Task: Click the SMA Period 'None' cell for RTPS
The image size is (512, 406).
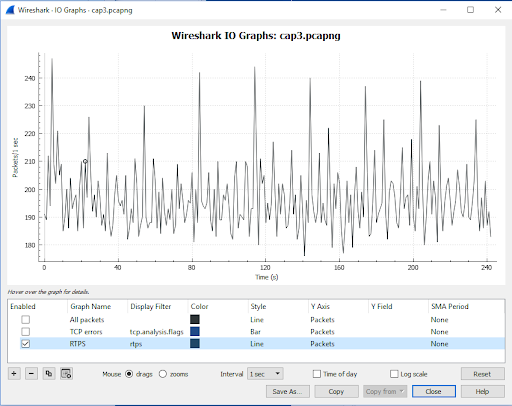Action: (439, 344)
